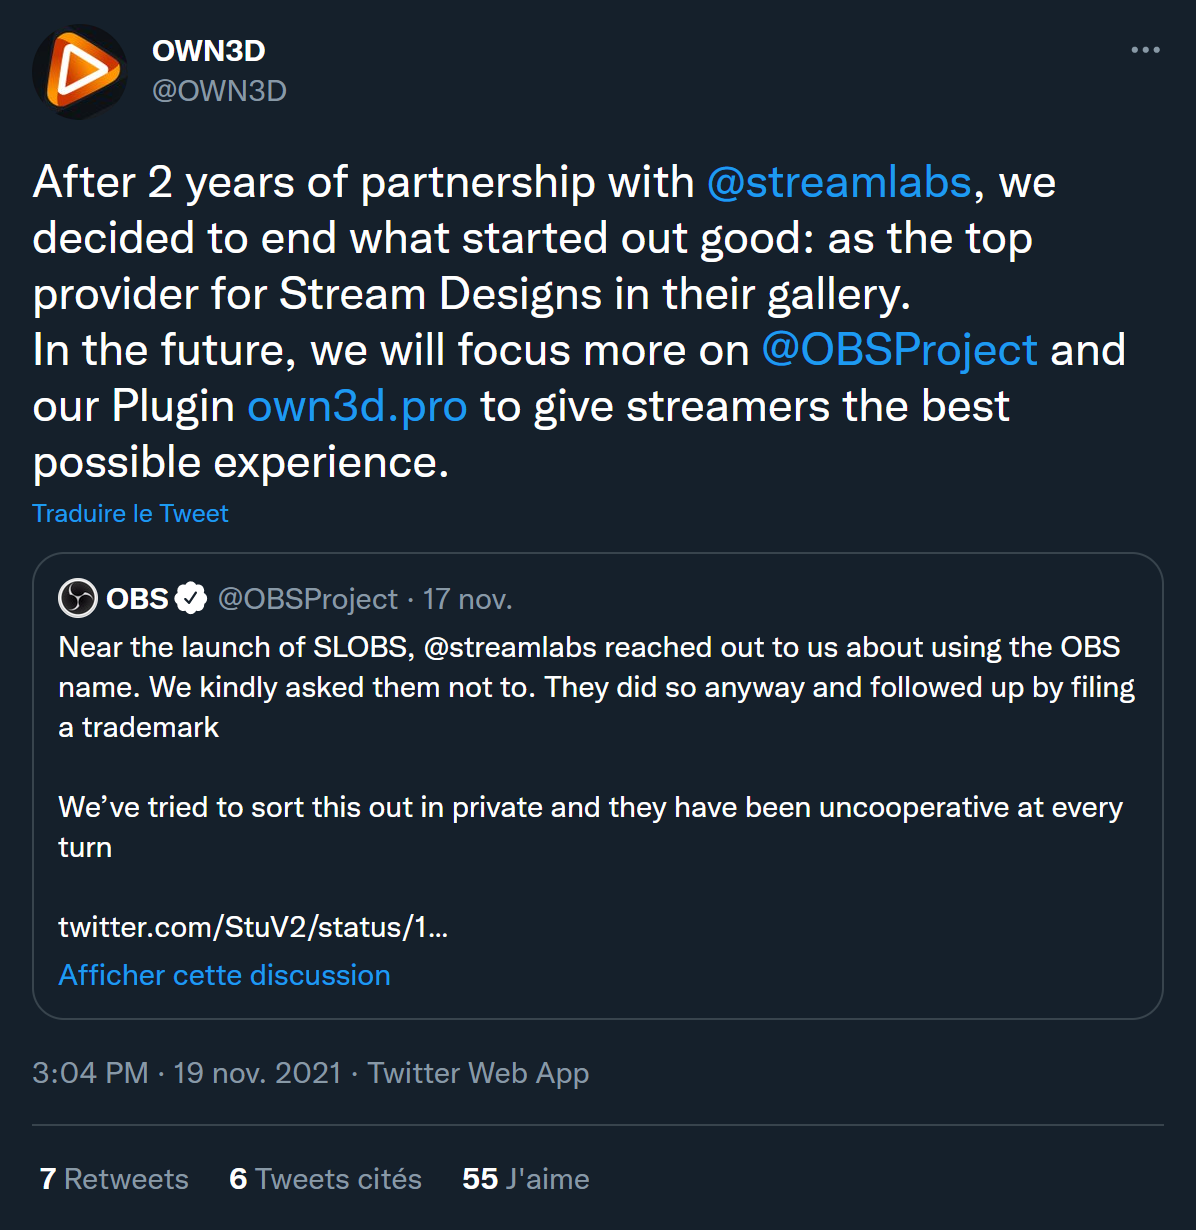Click the 3:04 PM 19 nov. 2021 timestamp
1196x1230 pixels.
187,1073
